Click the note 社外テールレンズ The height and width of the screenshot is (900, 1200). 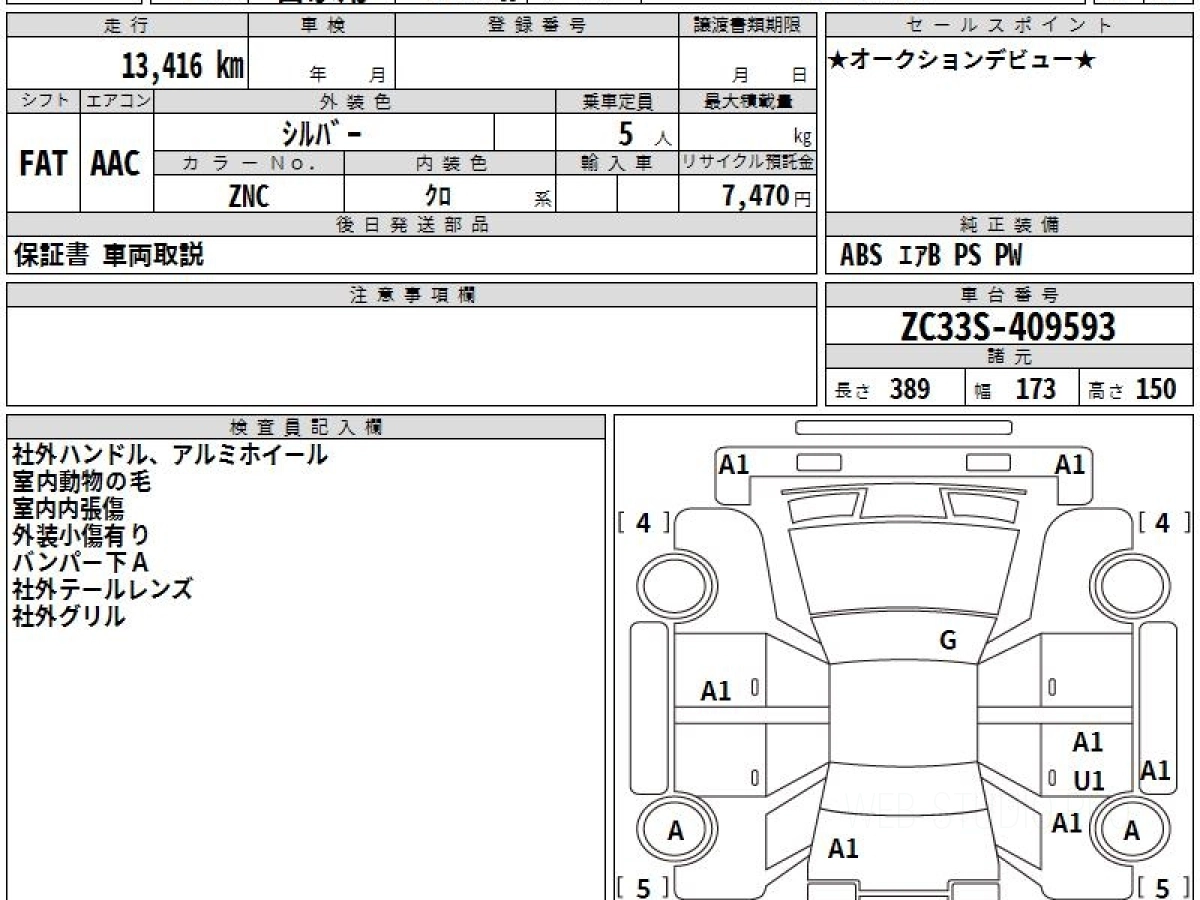coord(102,589)
